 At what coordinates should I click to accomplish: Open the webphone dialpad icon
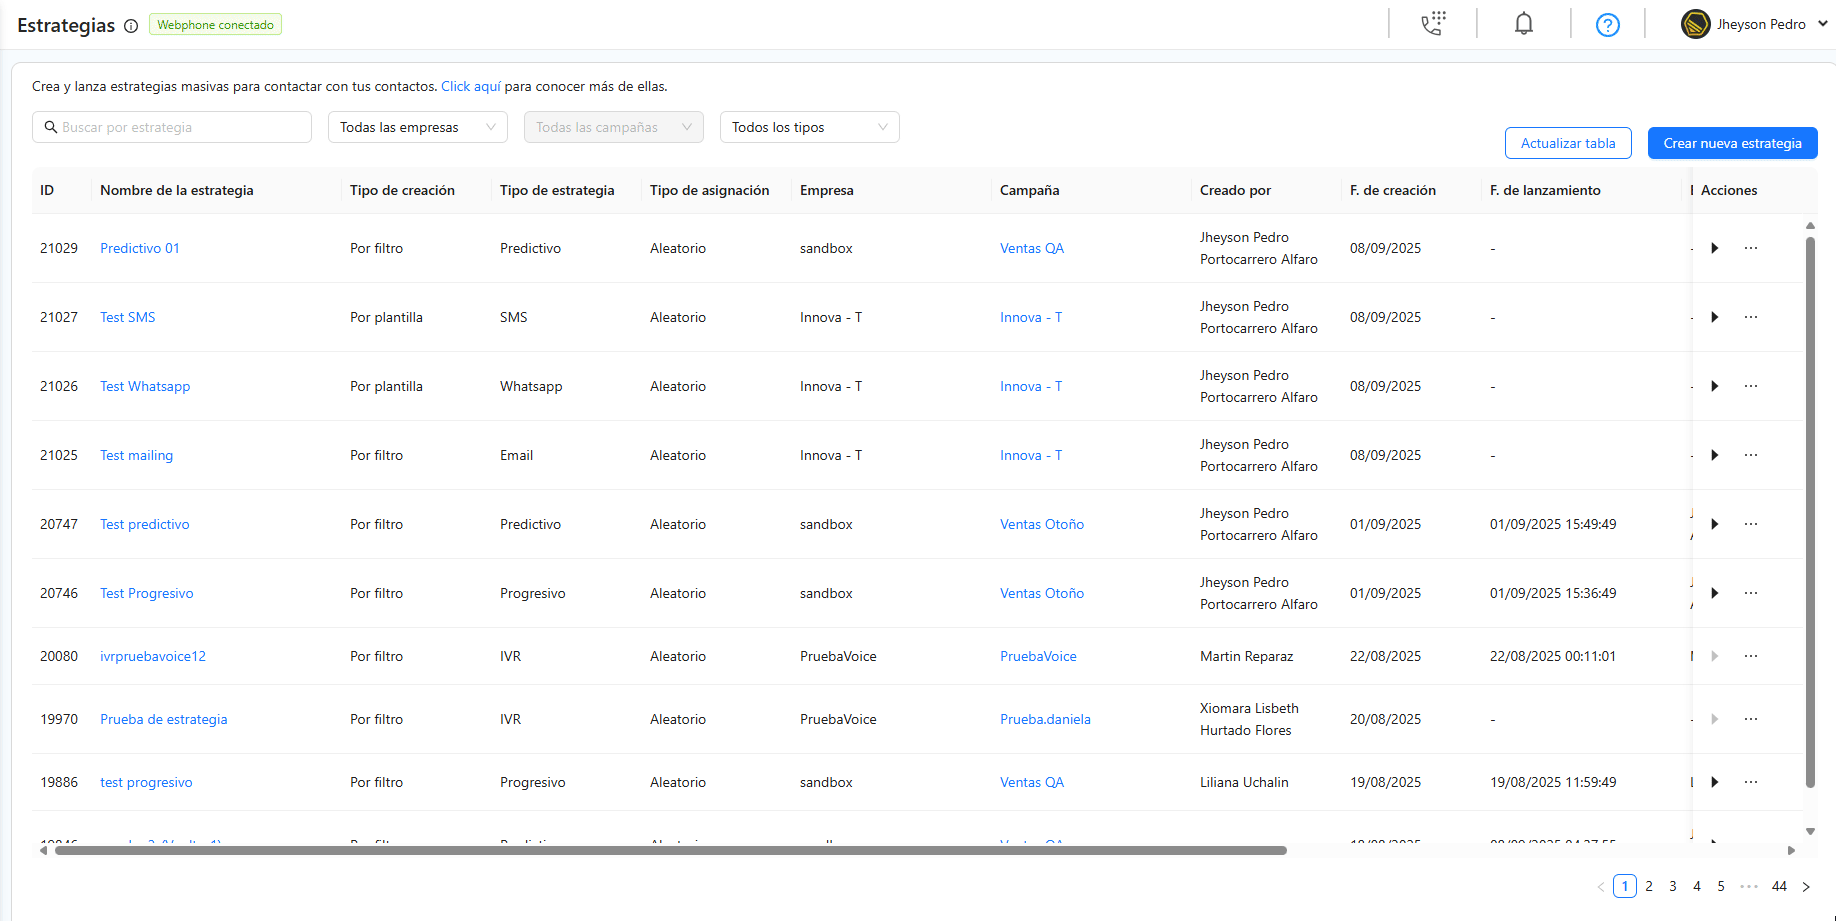pos(1433,24)
